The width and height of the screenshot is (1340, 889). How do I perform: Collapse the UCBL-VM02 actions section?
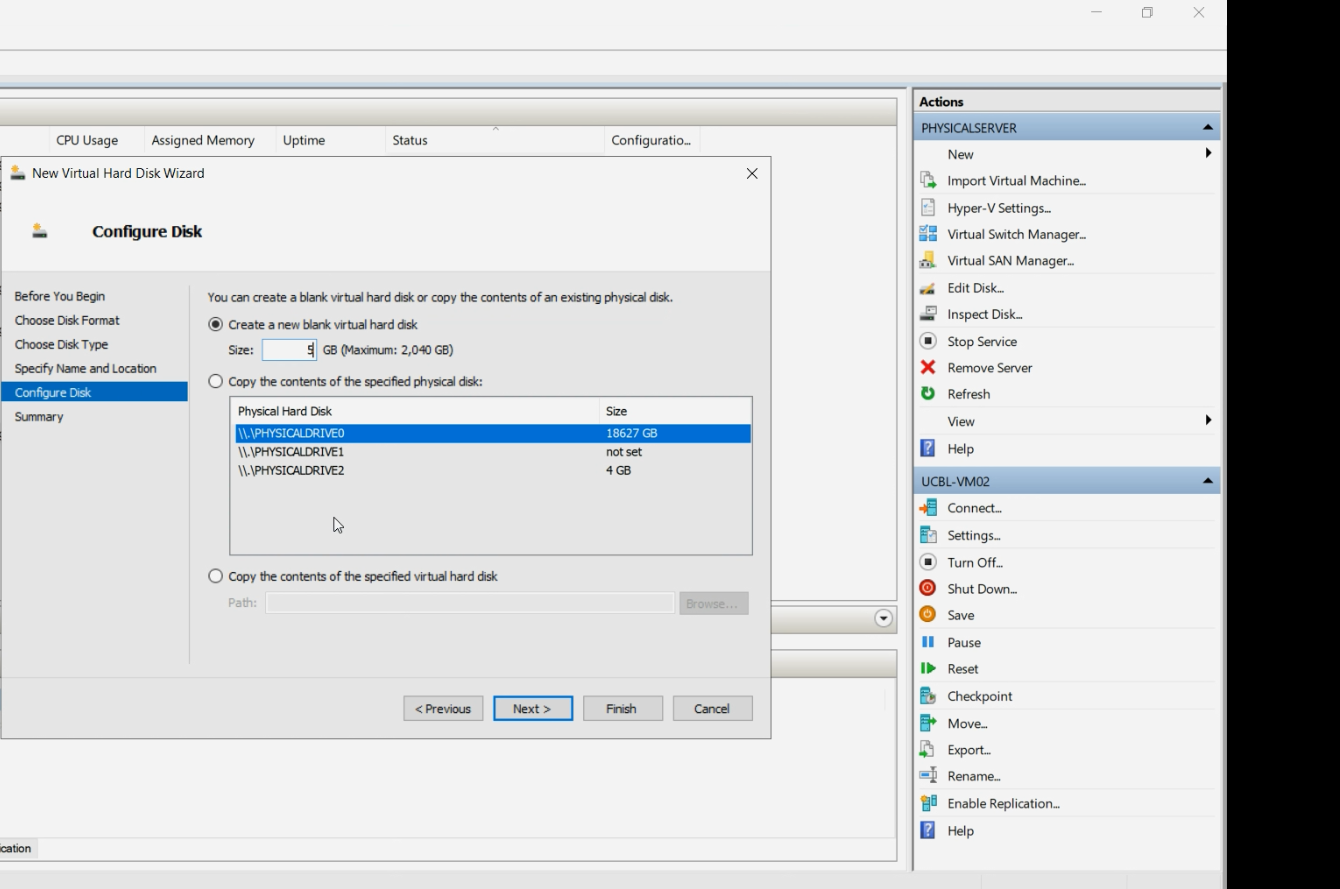(1207, 481)
